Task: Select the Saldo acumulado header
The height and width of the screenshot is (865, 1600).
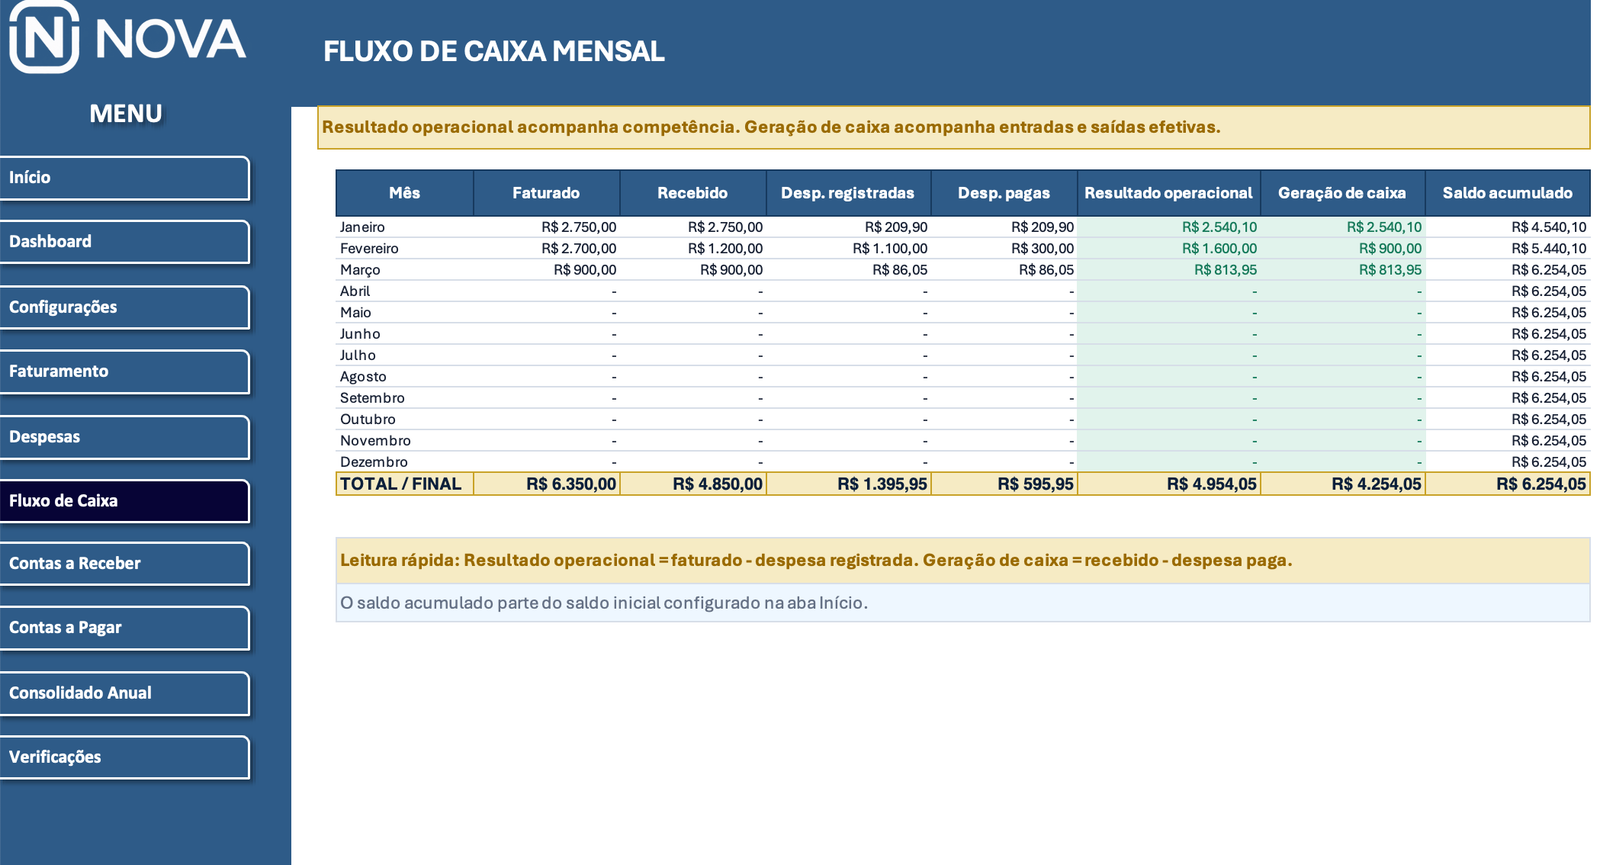Action: (1507, 193)
